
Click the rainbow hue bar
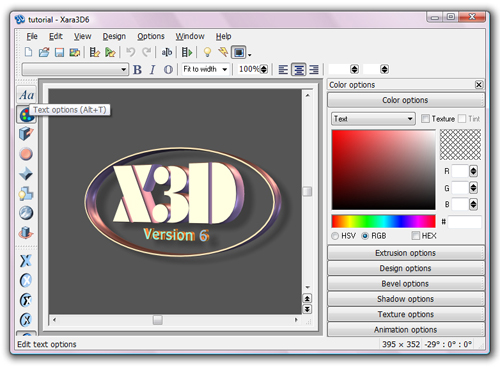(x=383, y=221)
